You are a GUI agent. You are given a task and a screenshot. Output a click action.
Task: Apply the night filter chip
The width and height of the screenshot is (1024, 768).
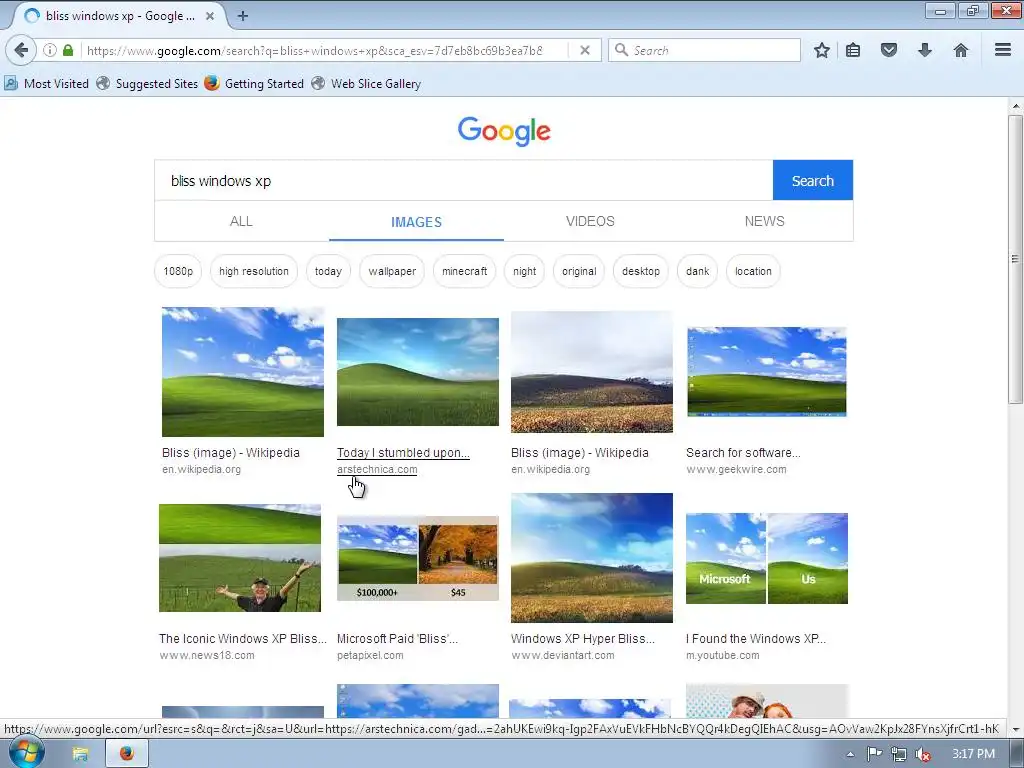[x=524, y=271]
